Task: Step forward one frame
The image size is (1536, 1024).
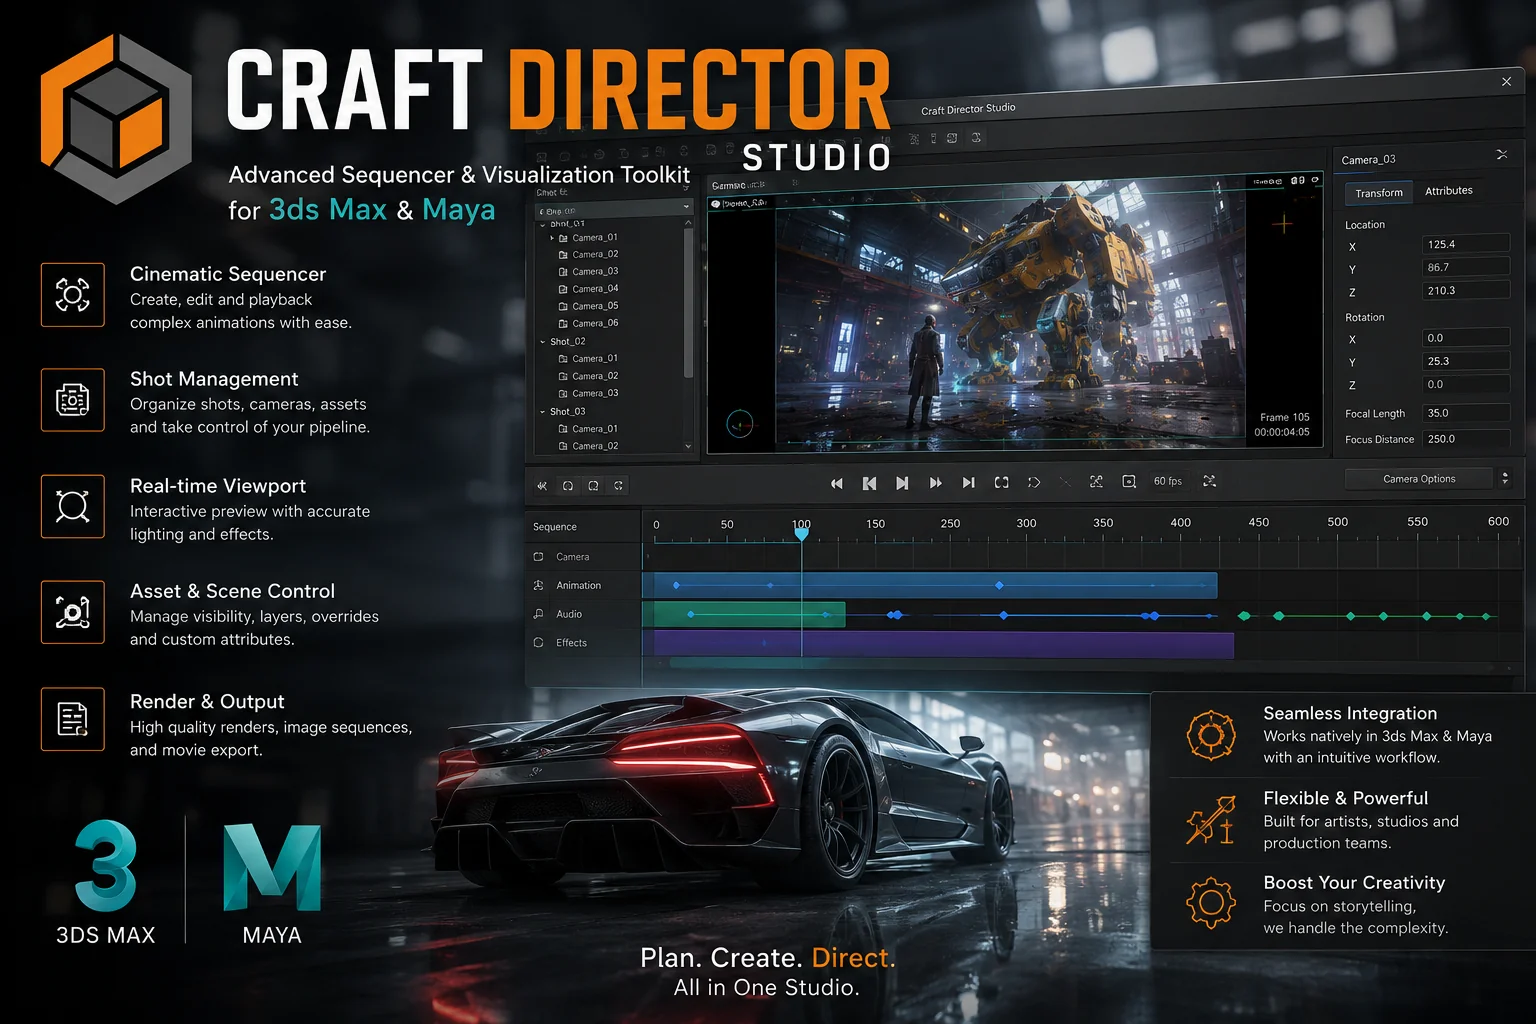Action: click(902, 483)
